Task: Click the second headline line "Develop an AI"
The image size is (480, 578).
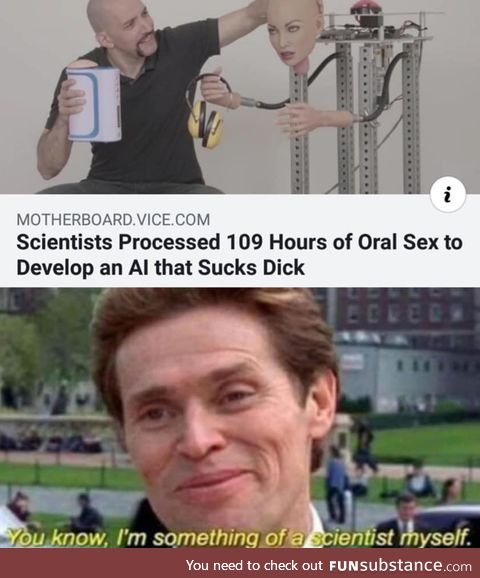Action: coord(161,268)
